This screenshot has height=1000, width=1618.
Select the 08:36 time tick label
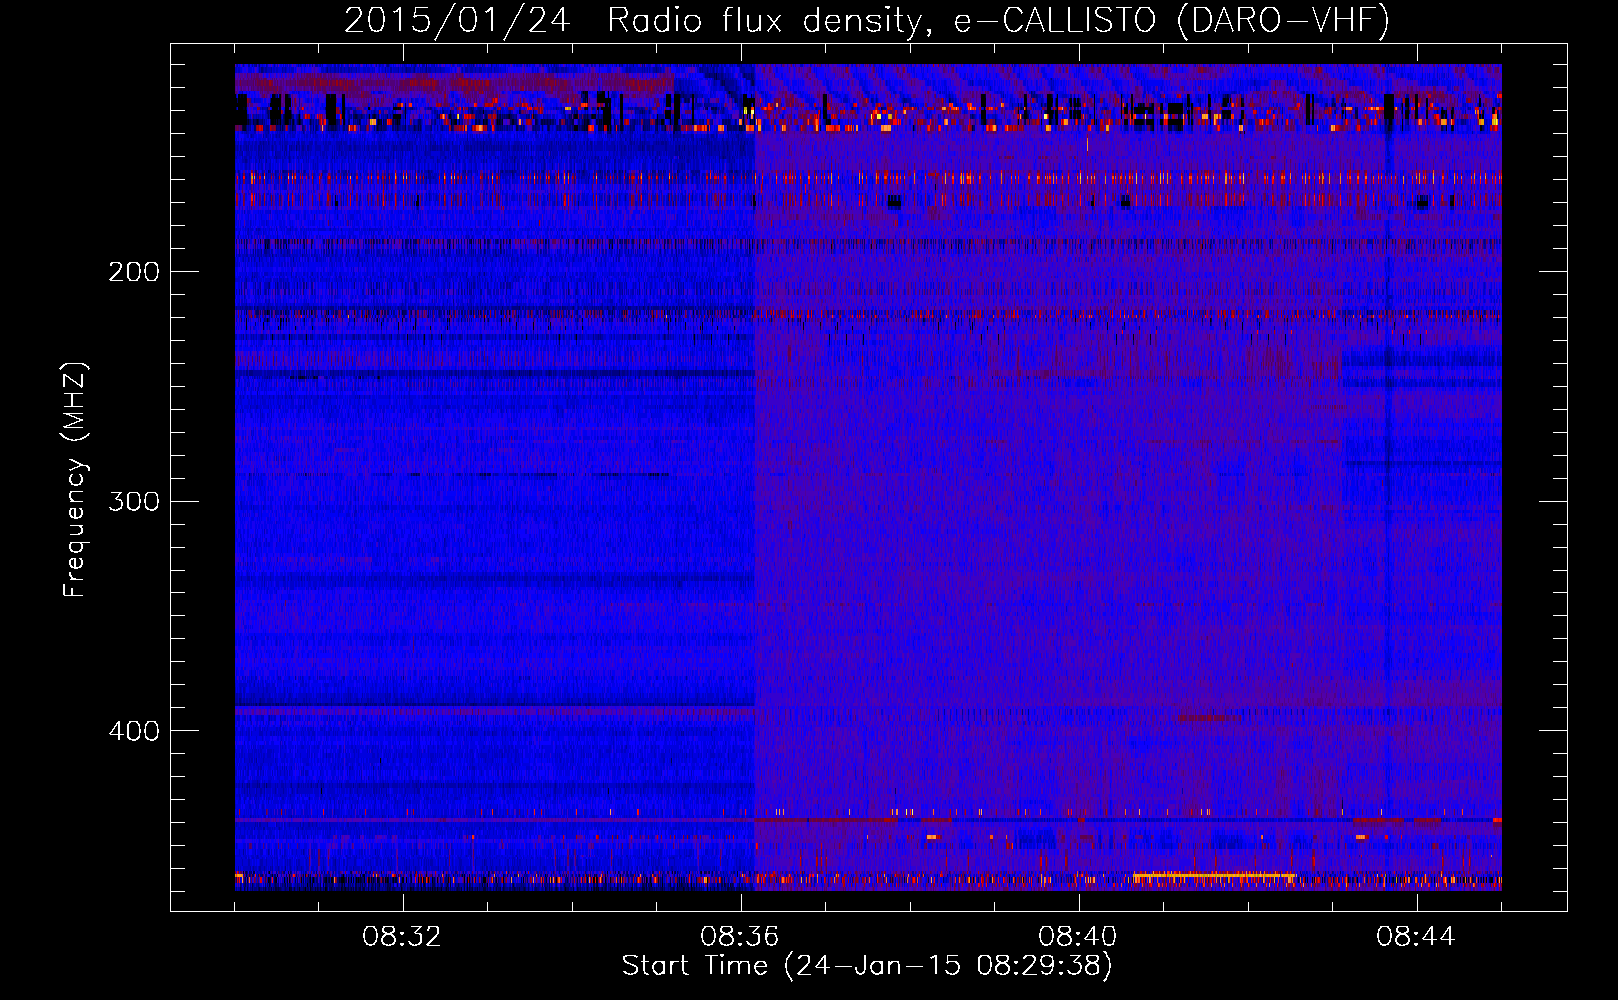tap(740, 937)
